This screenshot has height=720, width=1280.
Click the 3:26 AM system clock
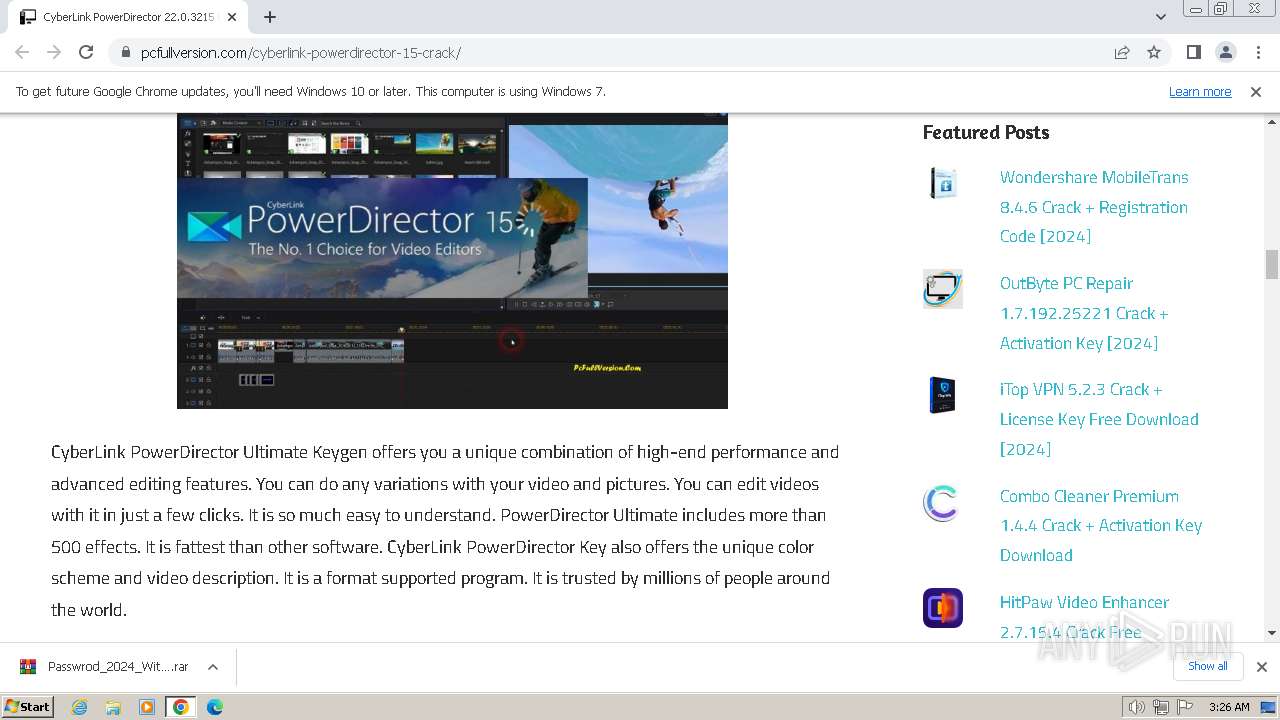tap(1229, 707)
